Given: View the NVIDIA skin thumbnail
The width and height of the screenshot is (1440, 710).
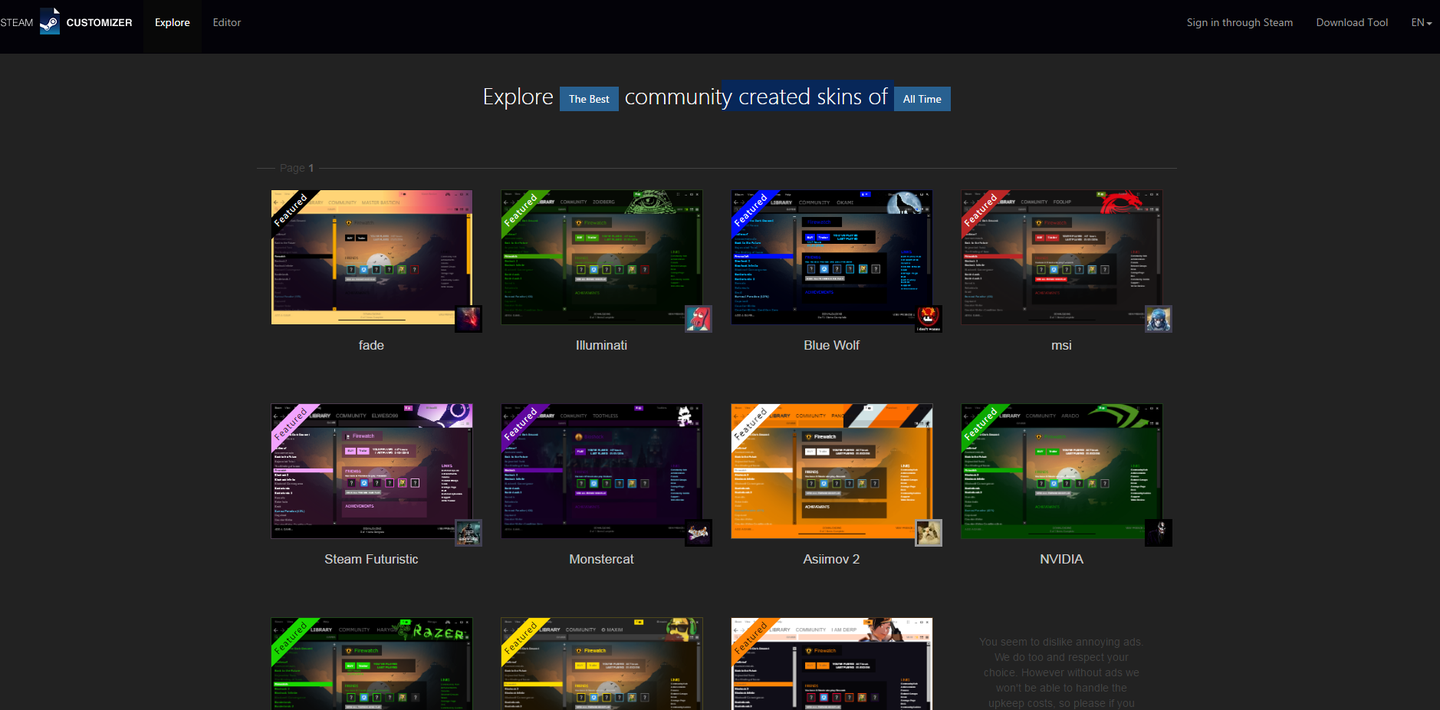Looking at the screenshot, I should pos(1061,470).
